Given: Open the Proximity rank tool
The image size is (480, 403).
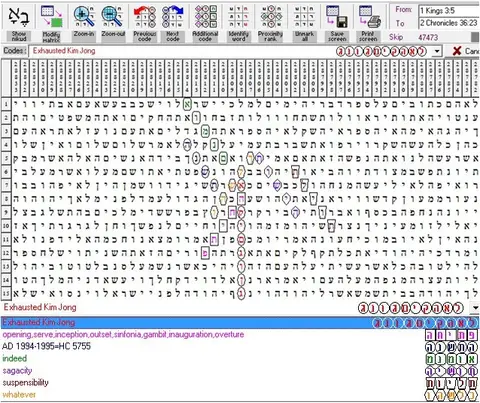Looking at the screenshot, I should point(270,17).
